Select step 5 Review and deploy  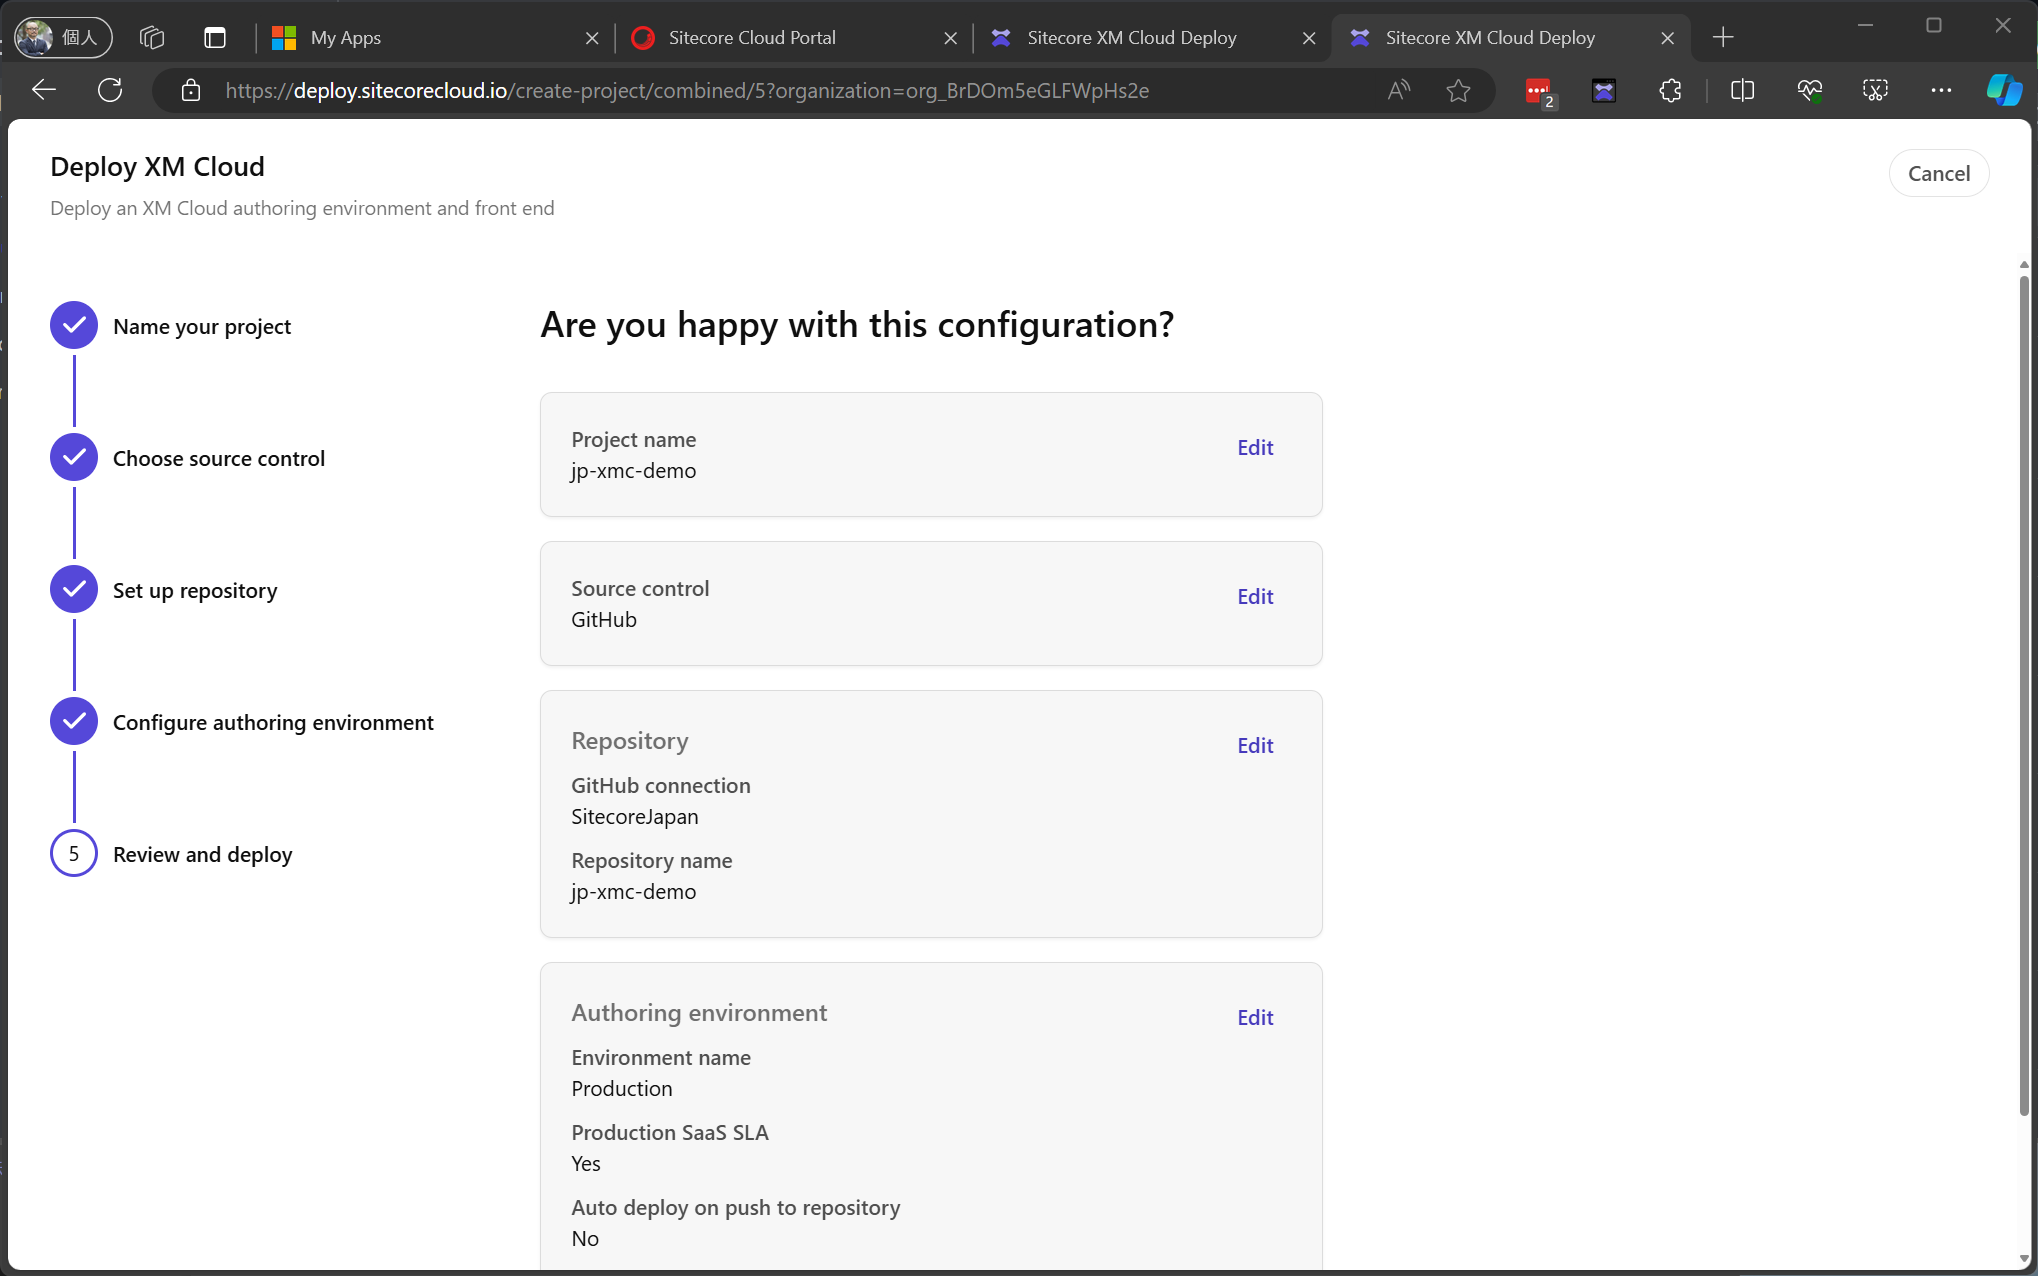[x=172, y=854]
